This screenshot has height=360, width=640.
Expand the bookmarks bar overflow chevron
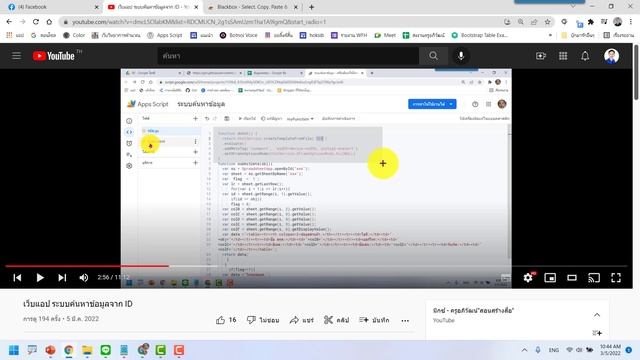click(x=550, y=35)
